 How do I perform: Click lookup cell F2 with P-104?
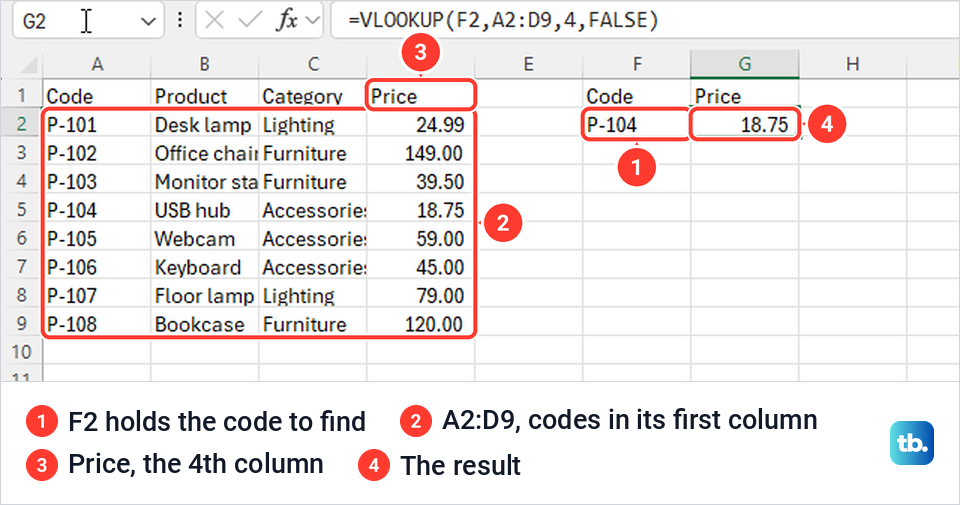pyautogui.click(x=637, y=124)
